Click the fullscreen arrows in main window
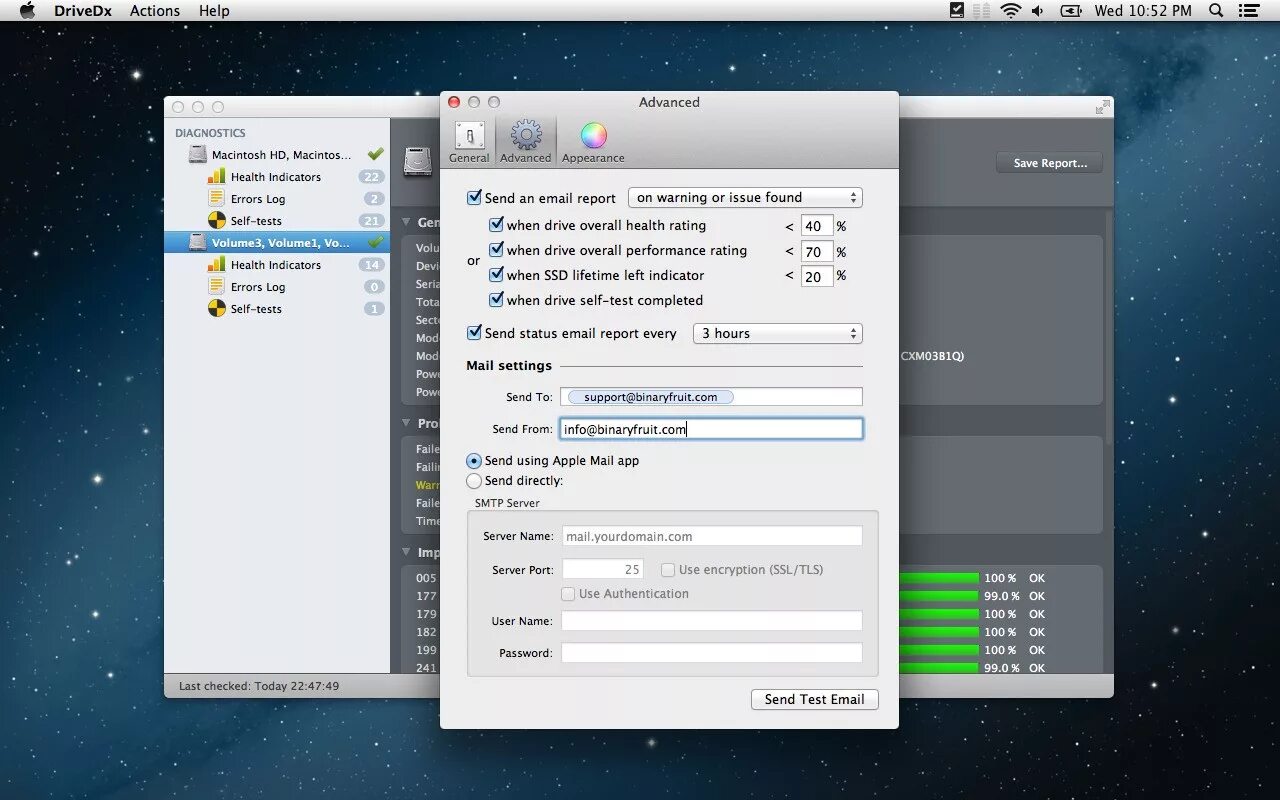1280x800 pixels. pyautogui.click(x=1103, y=107)
